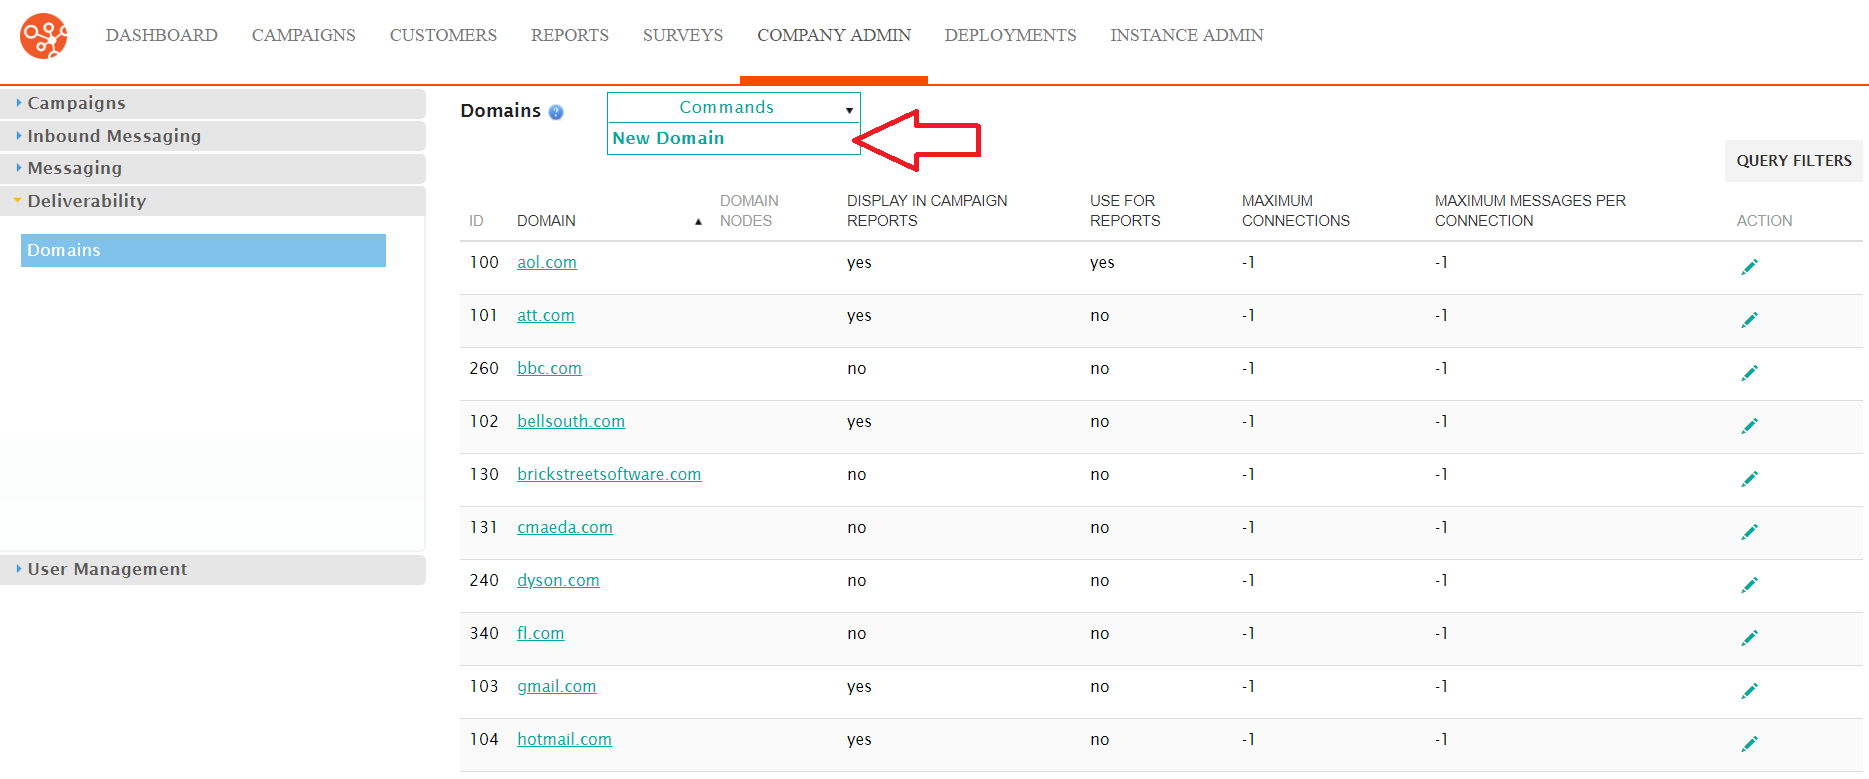Click the ID column header
This screenshot has width=1869, height=779.
(476, 221)
